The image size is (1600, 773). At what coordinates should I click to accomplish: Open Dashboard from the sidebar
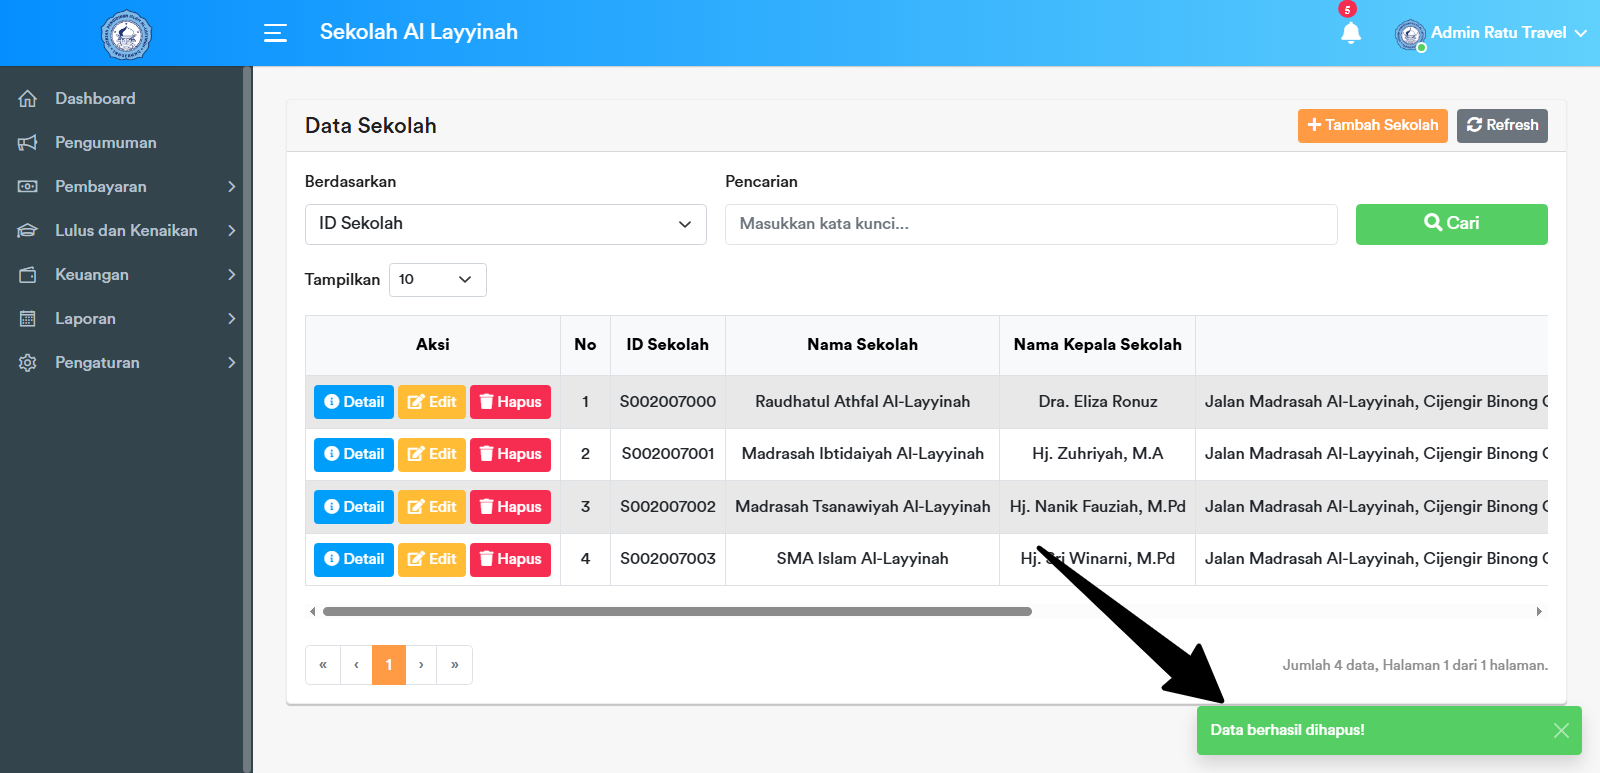tap(95, 98)
